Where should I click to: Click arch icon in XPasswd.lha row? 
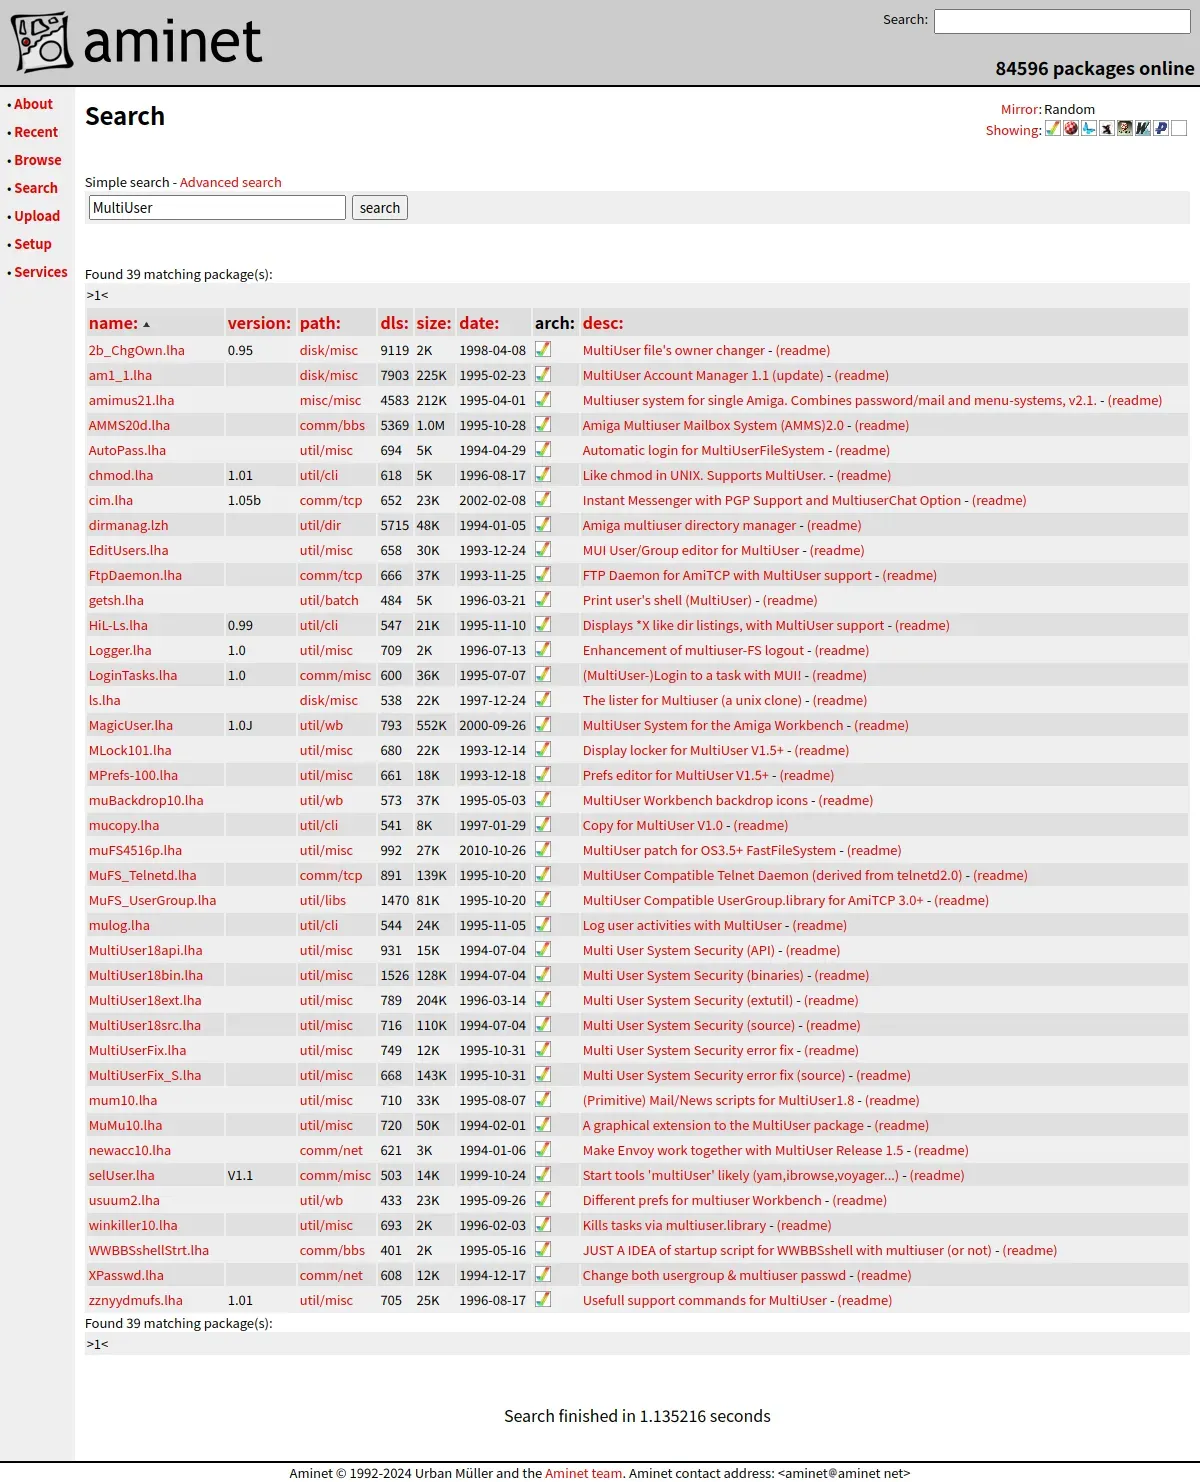[543, 1274]
